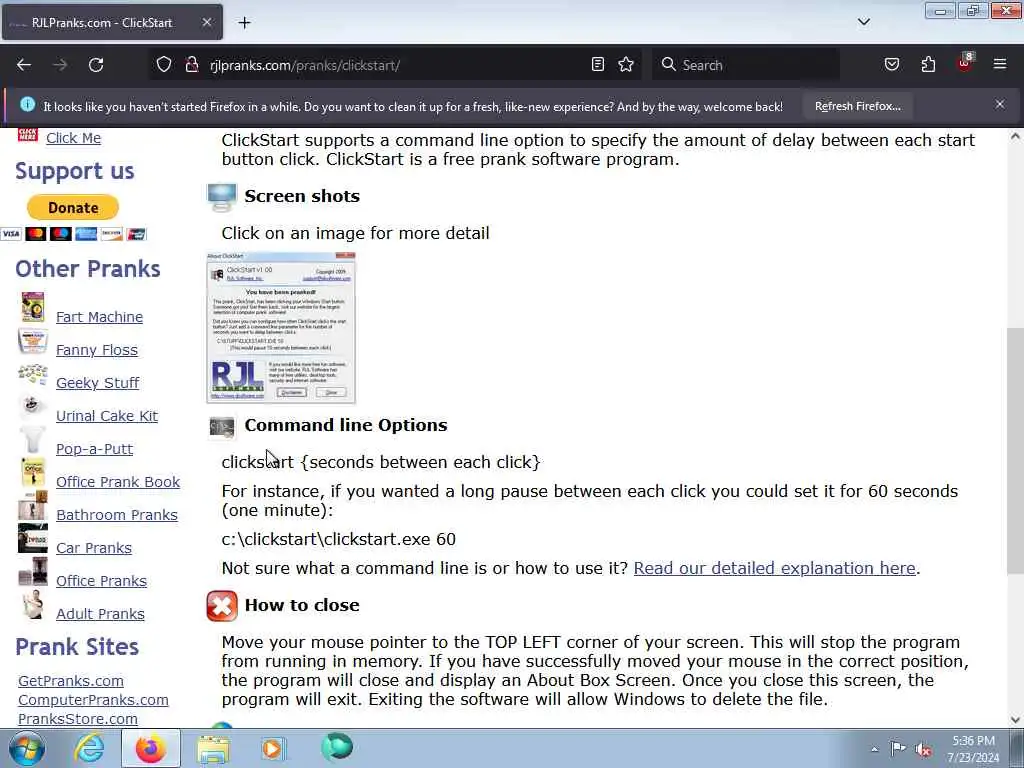This screenshot has width=1024, height=768.
Task: Visit ComputerPranks.com link
Action: click(x=93, y=699)
